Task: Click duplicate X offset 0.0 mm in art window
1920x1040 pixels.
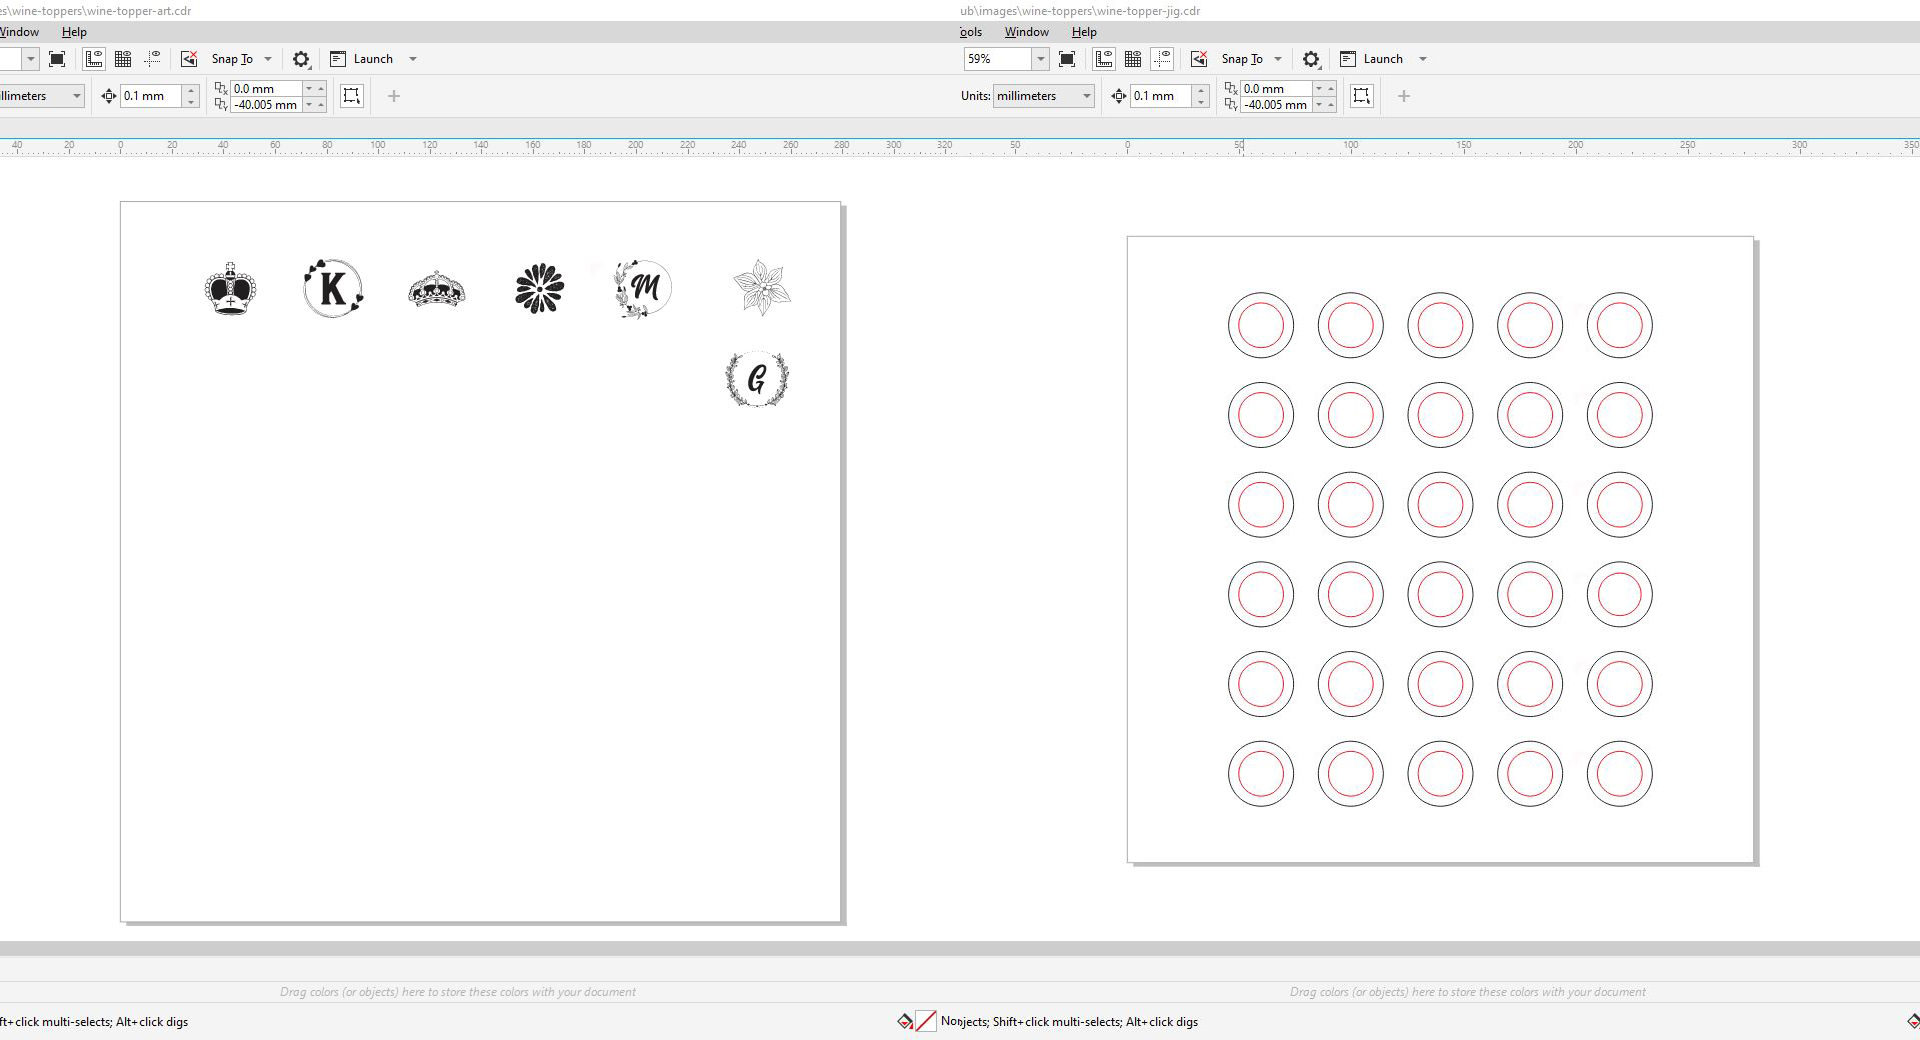Action: tap(266, 89)
